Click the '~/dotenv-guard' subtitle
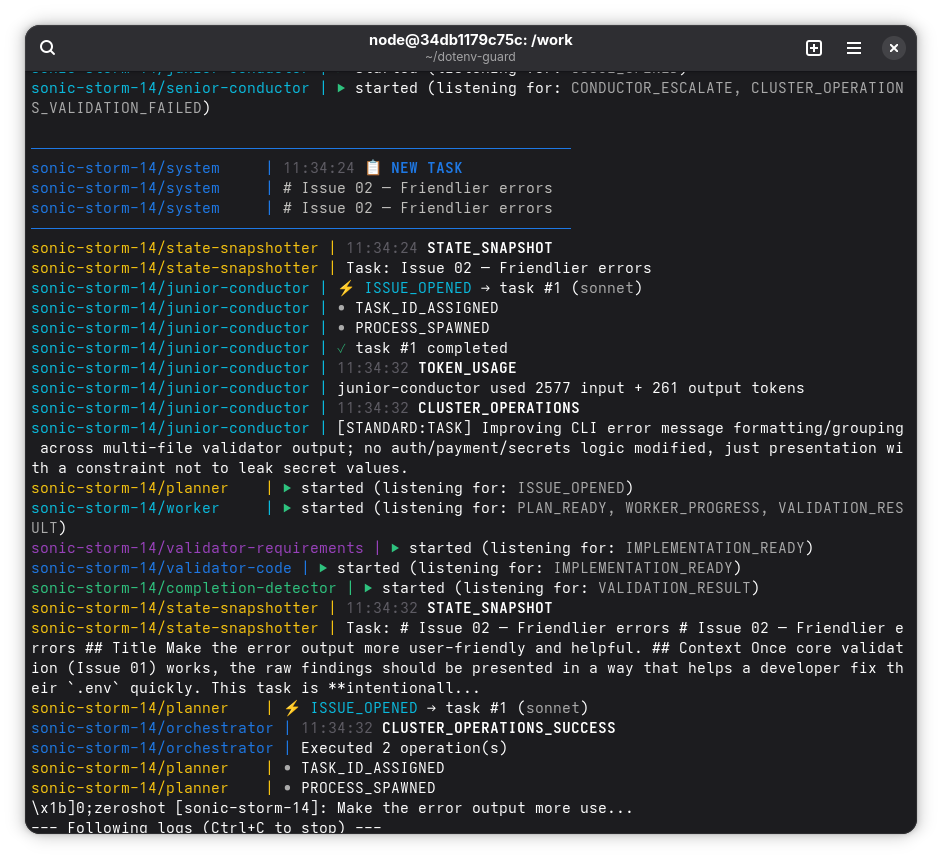 (x=470, y=57)
